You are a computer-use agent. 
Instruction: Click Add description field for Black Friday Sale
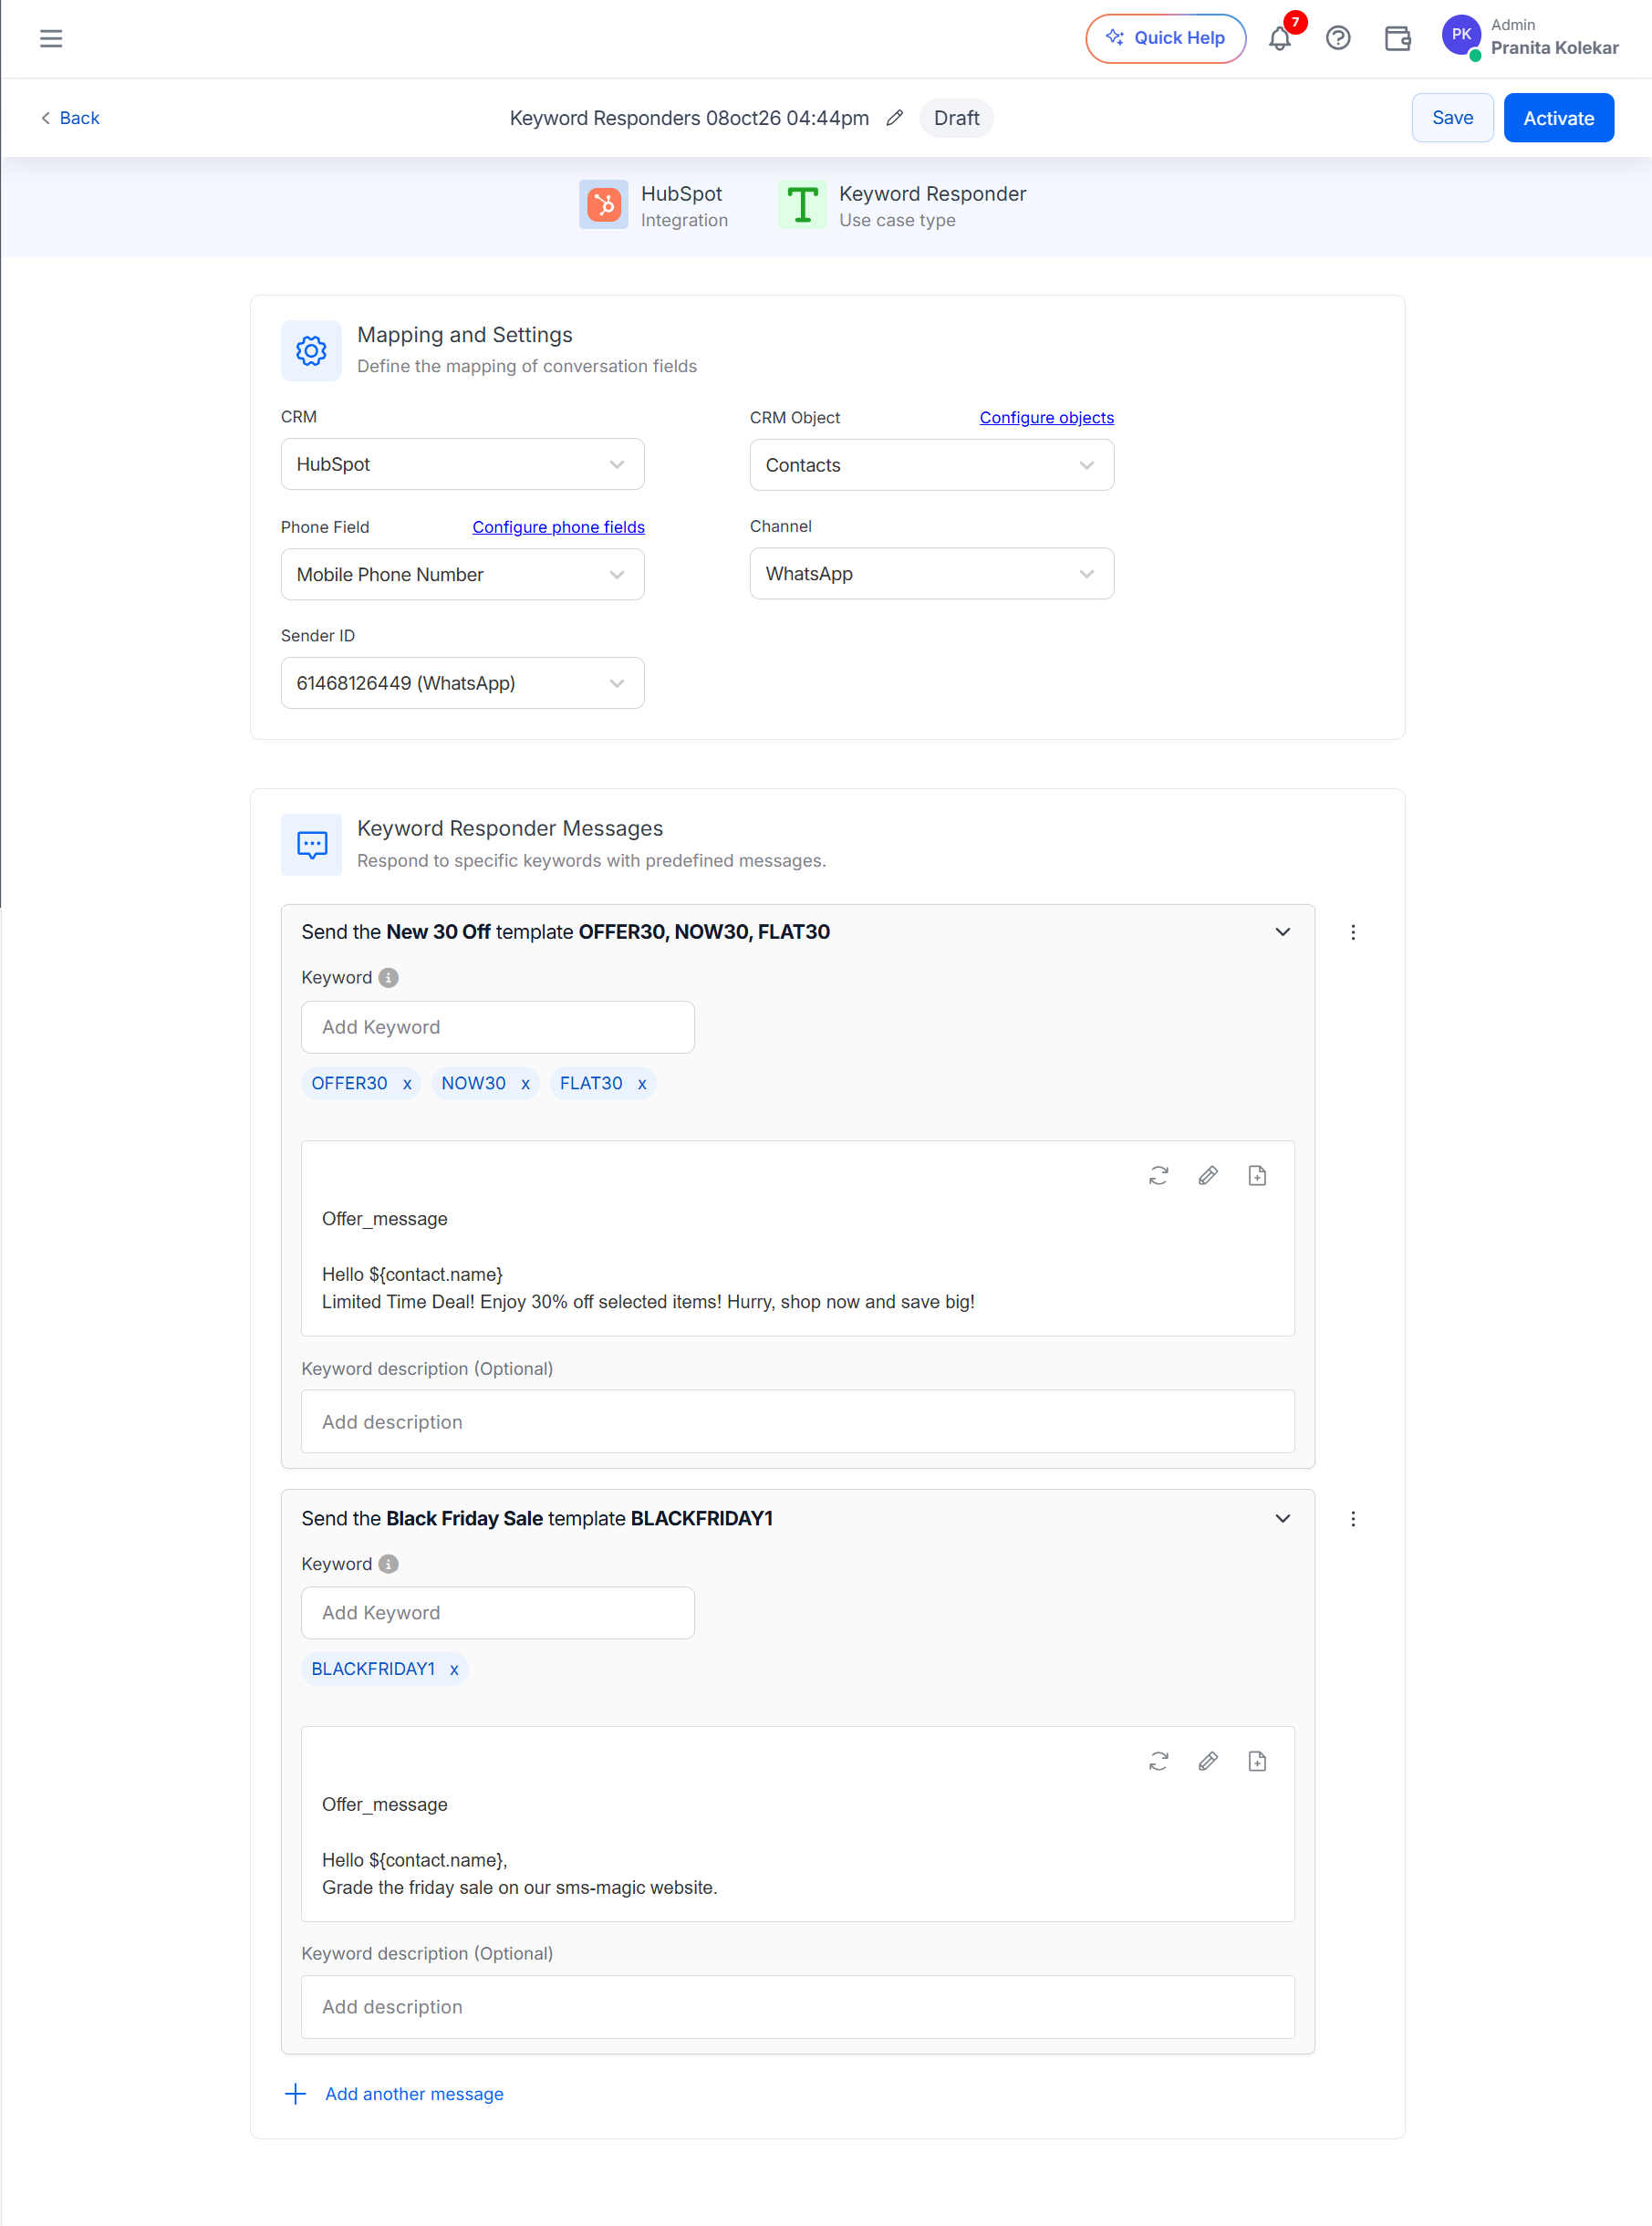[798, 2007]
